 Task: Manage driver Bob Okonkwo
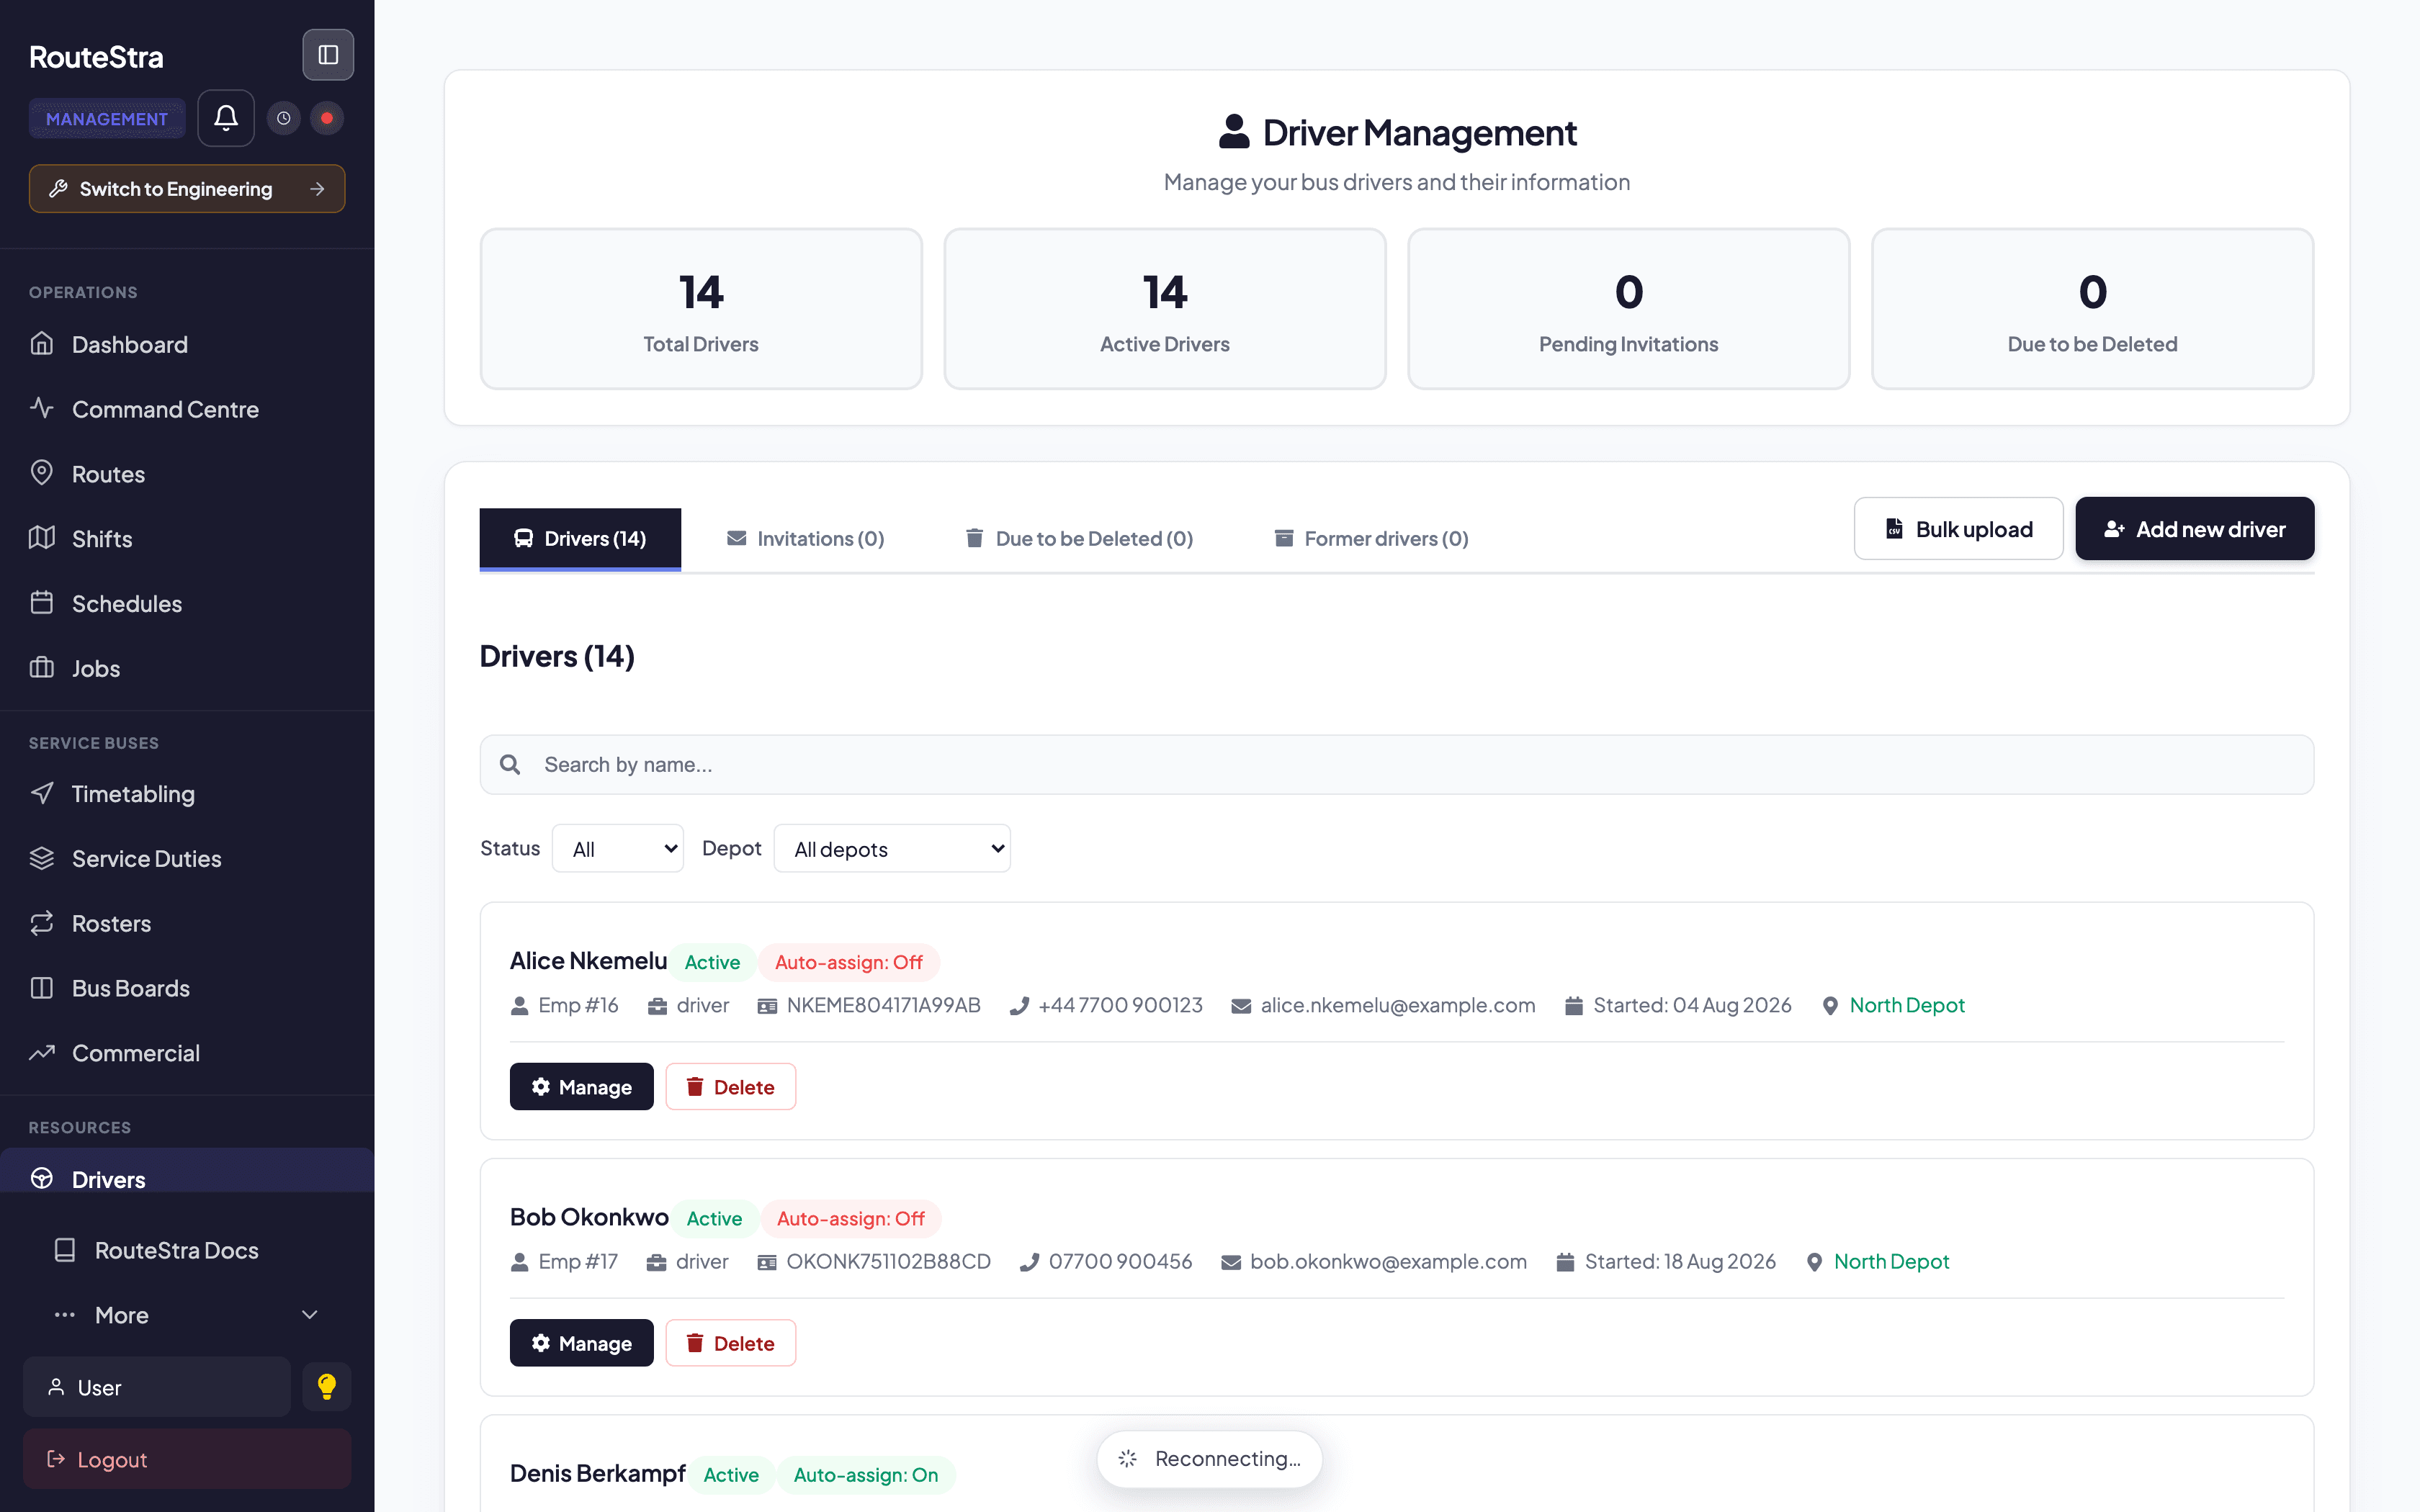(x=582, y=1343)
